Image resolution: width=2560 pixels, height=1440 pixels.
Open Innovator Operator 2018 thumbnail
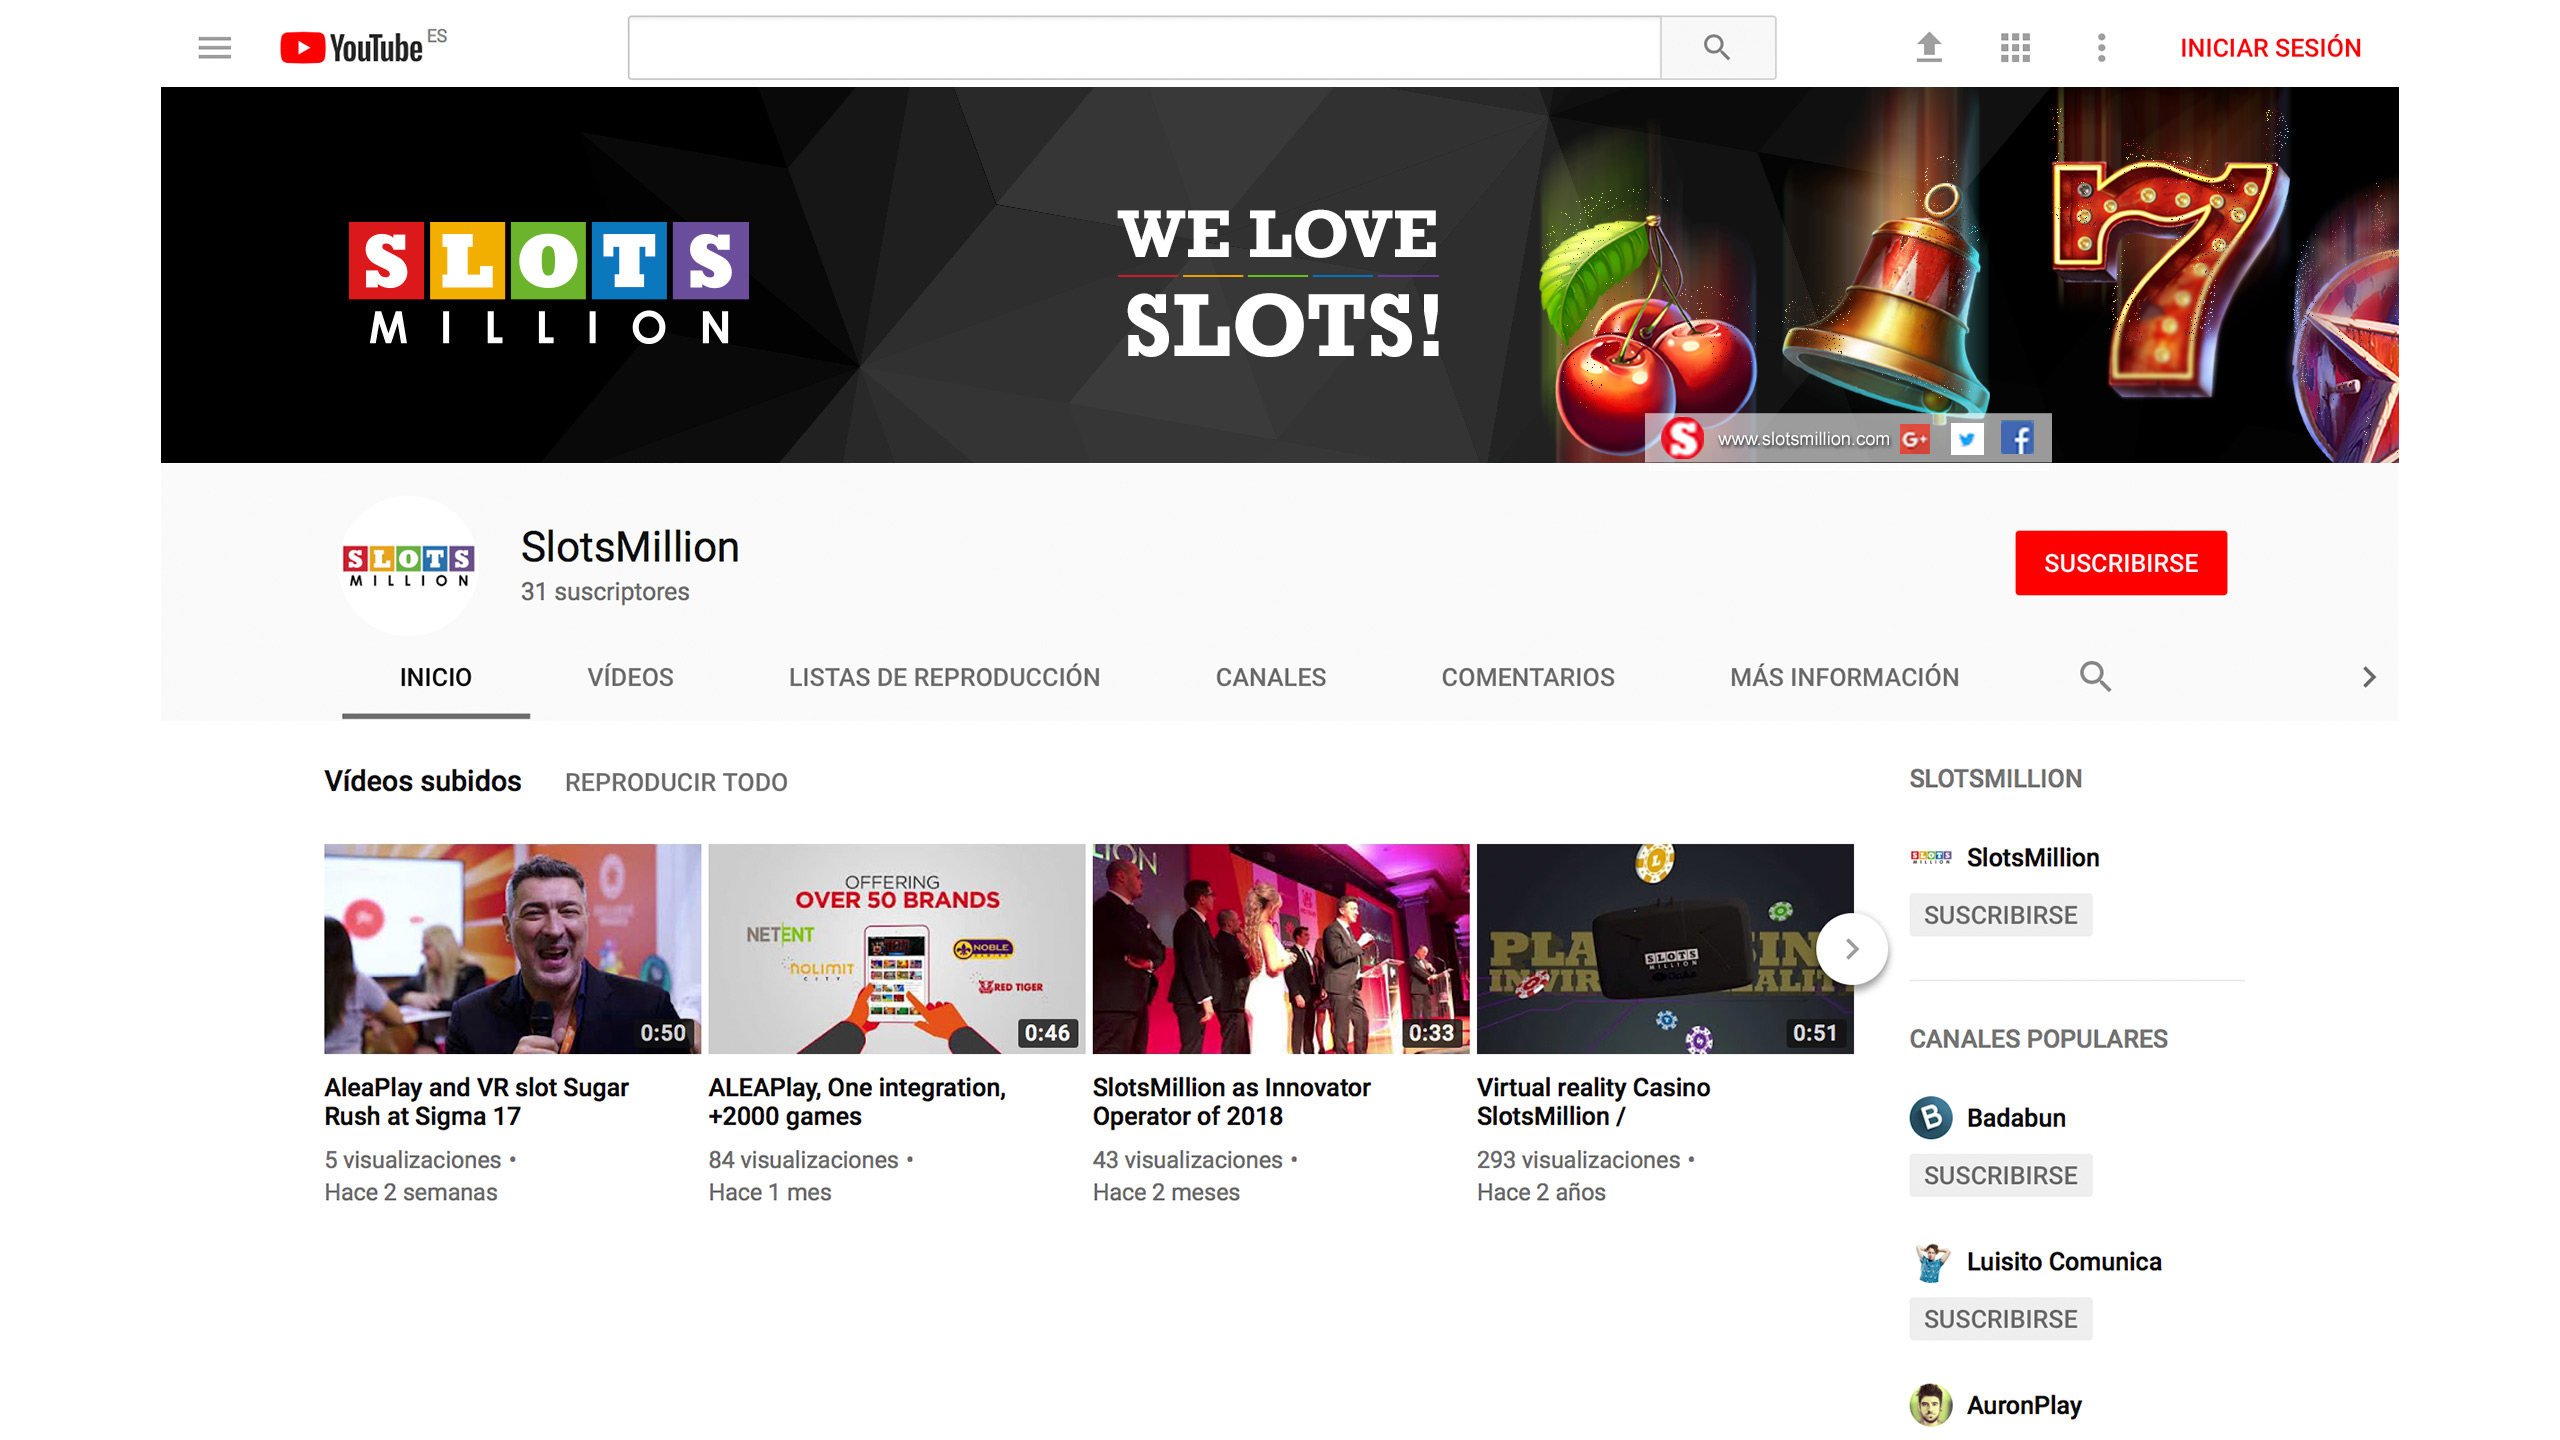1280,948
